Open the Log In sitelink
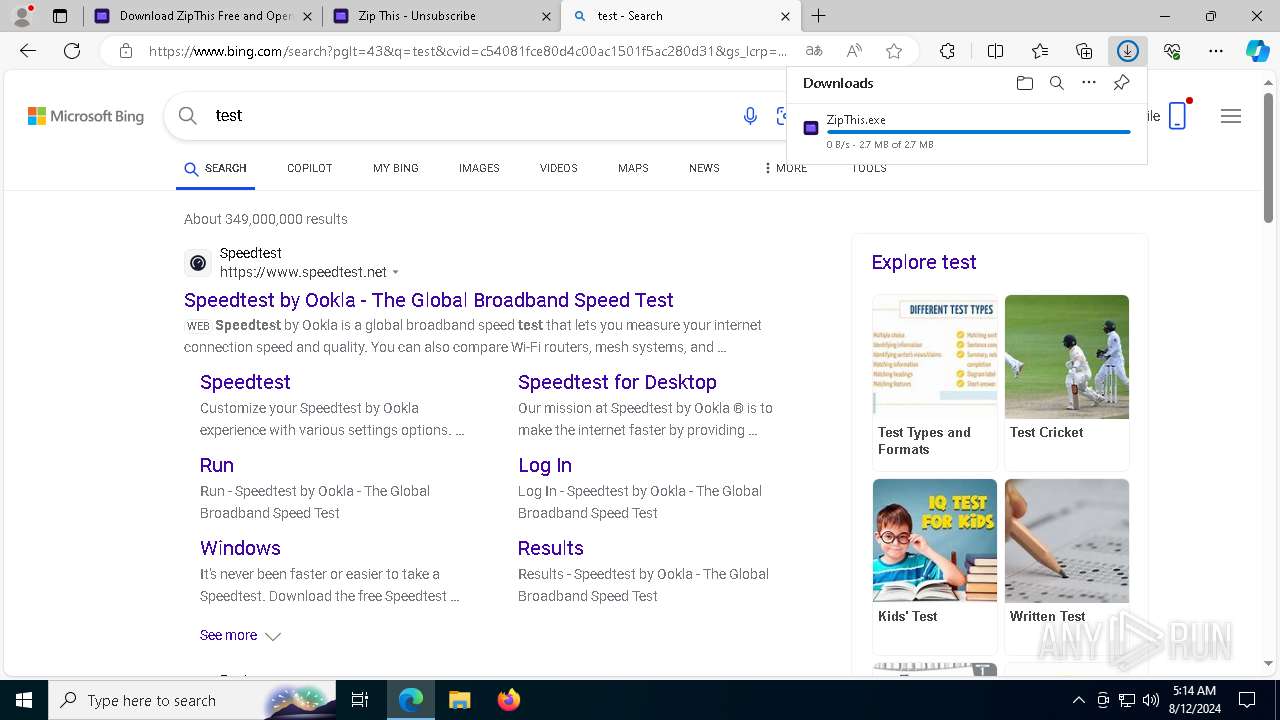This screenshot has width=1280, height=720. 545,465
